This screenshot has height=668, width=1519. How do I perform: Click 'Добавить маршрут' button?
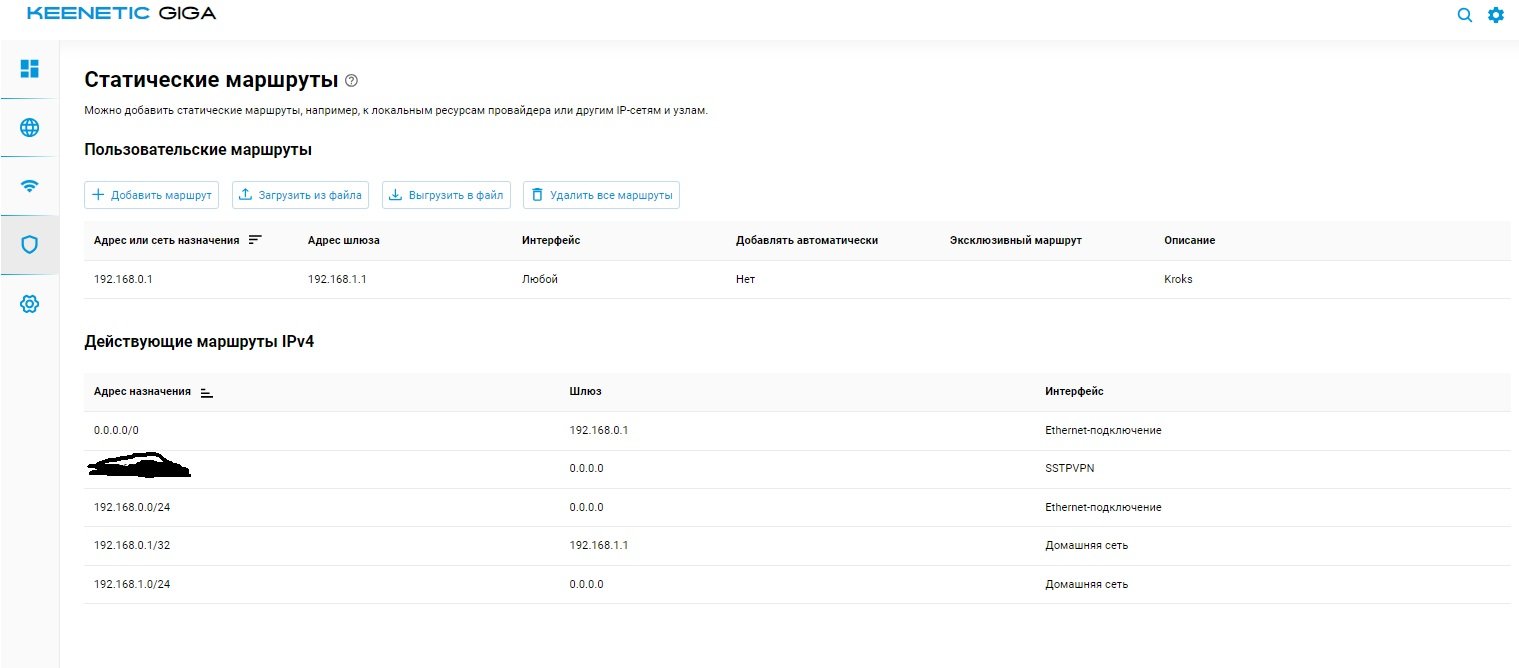pyautogui.click(x=151, y=195)
